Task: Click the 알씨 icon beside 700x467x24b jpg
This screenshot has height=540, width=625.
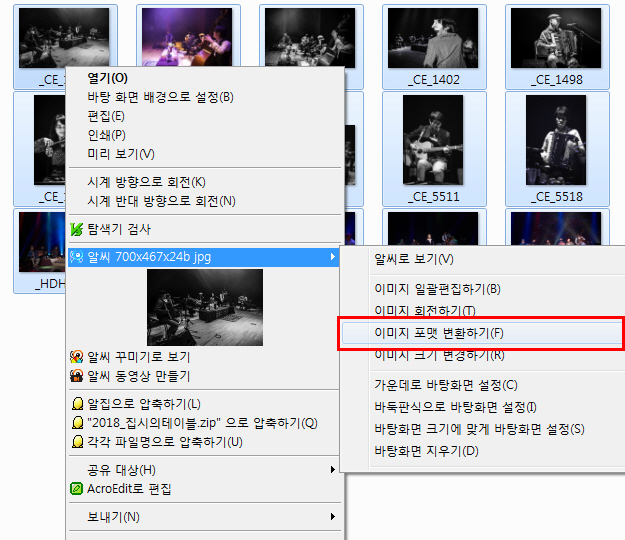Action: pos(77,257)
